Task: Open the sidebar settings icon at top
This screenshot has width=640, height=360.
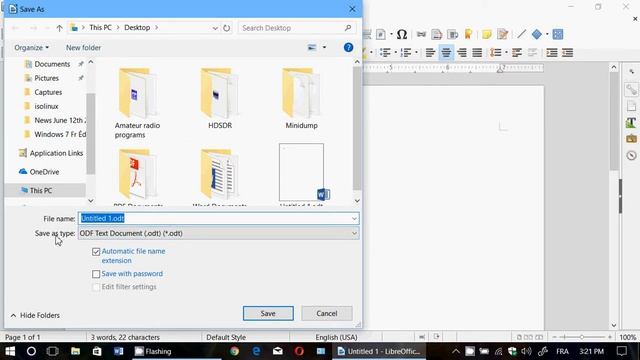Action: pyautogui.click(x=631, y=71)
